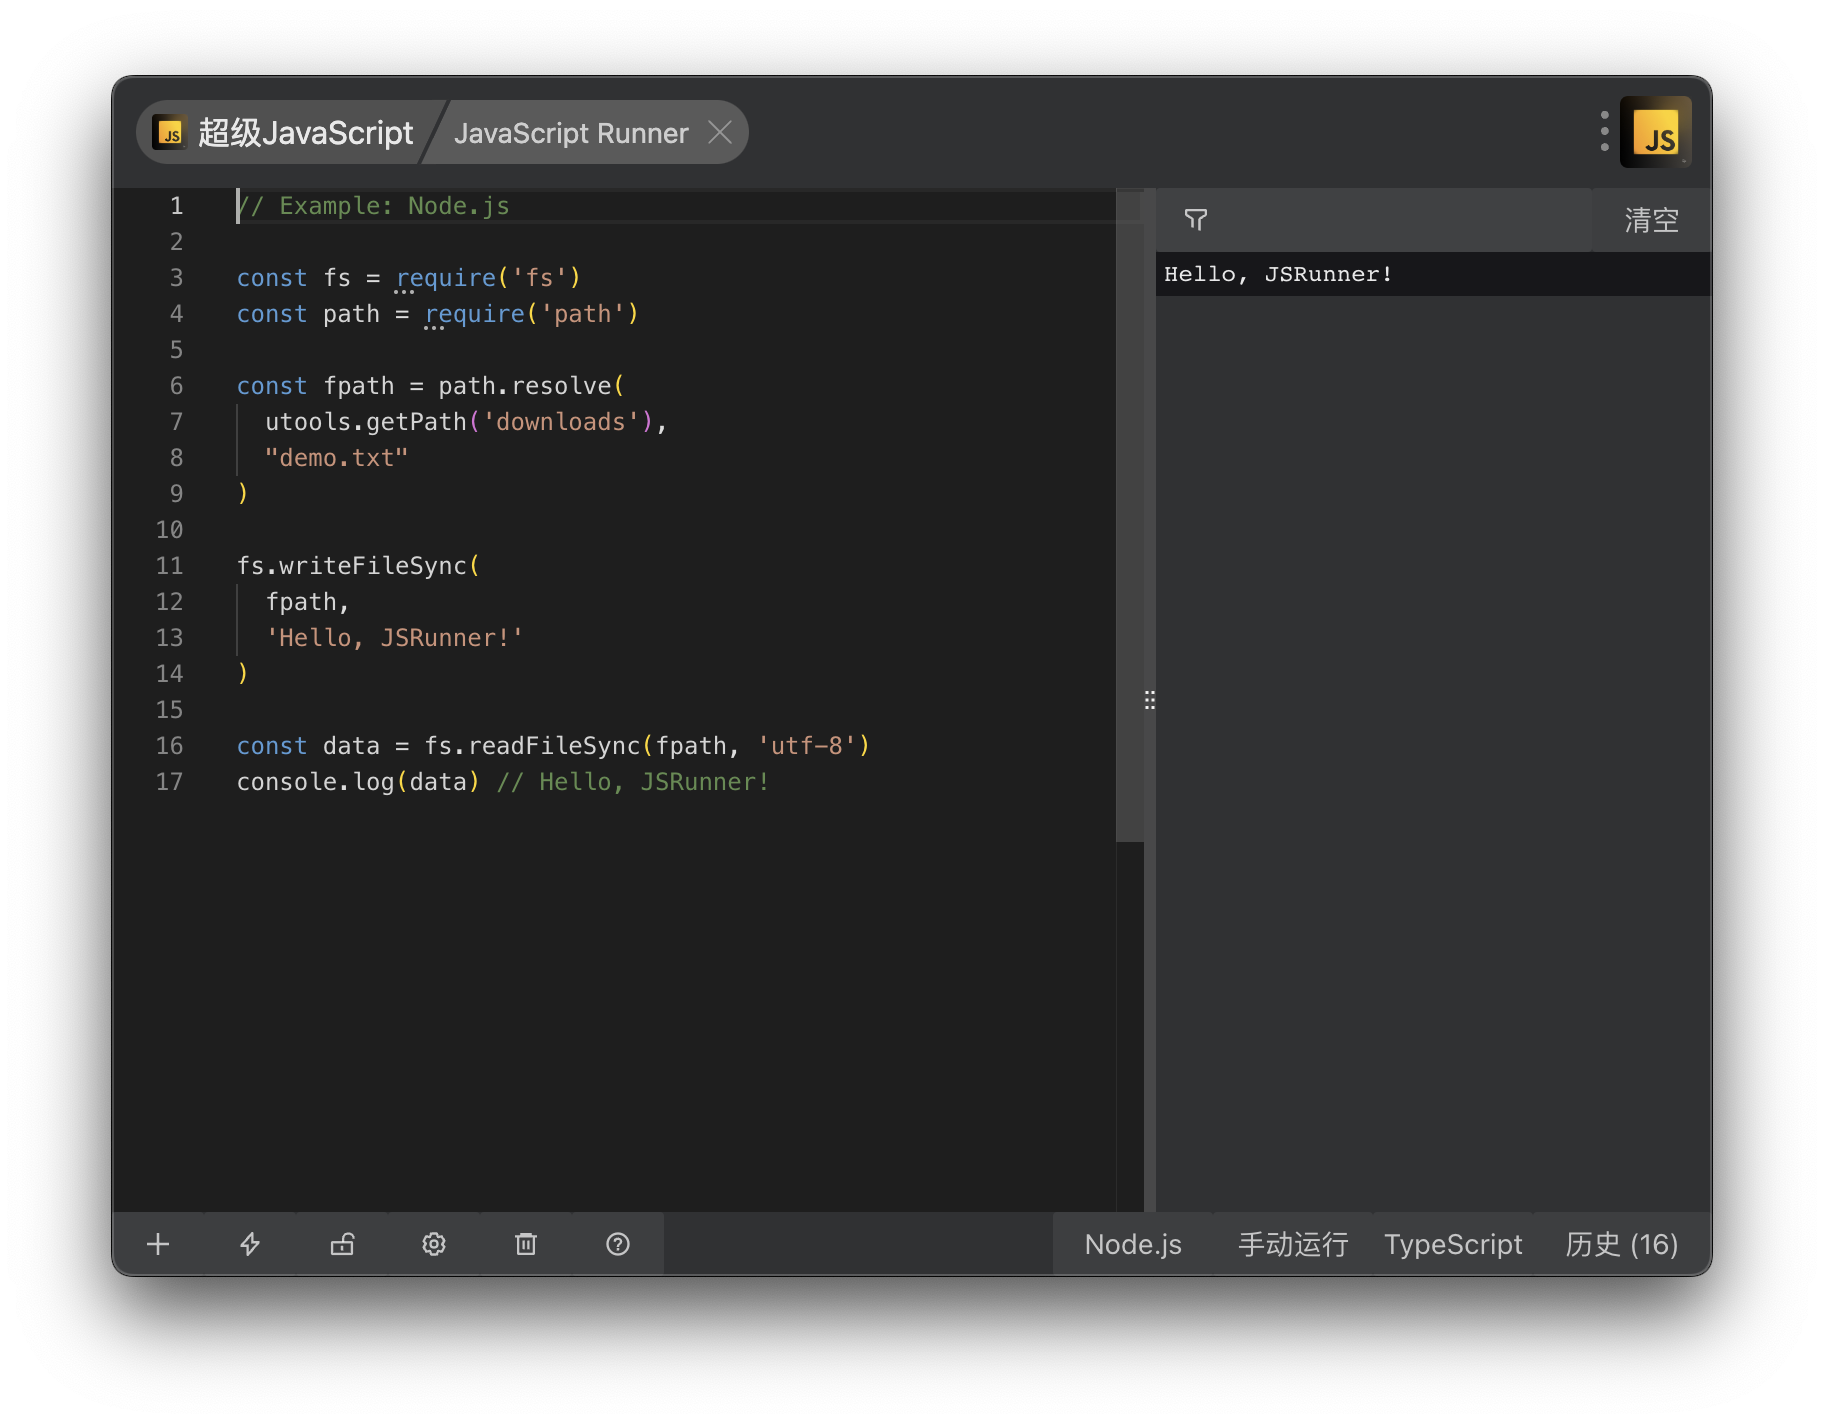The image size is (1824, 1424).
Task: Switch environment via Node.js button
Action: click(1133, 1244)
